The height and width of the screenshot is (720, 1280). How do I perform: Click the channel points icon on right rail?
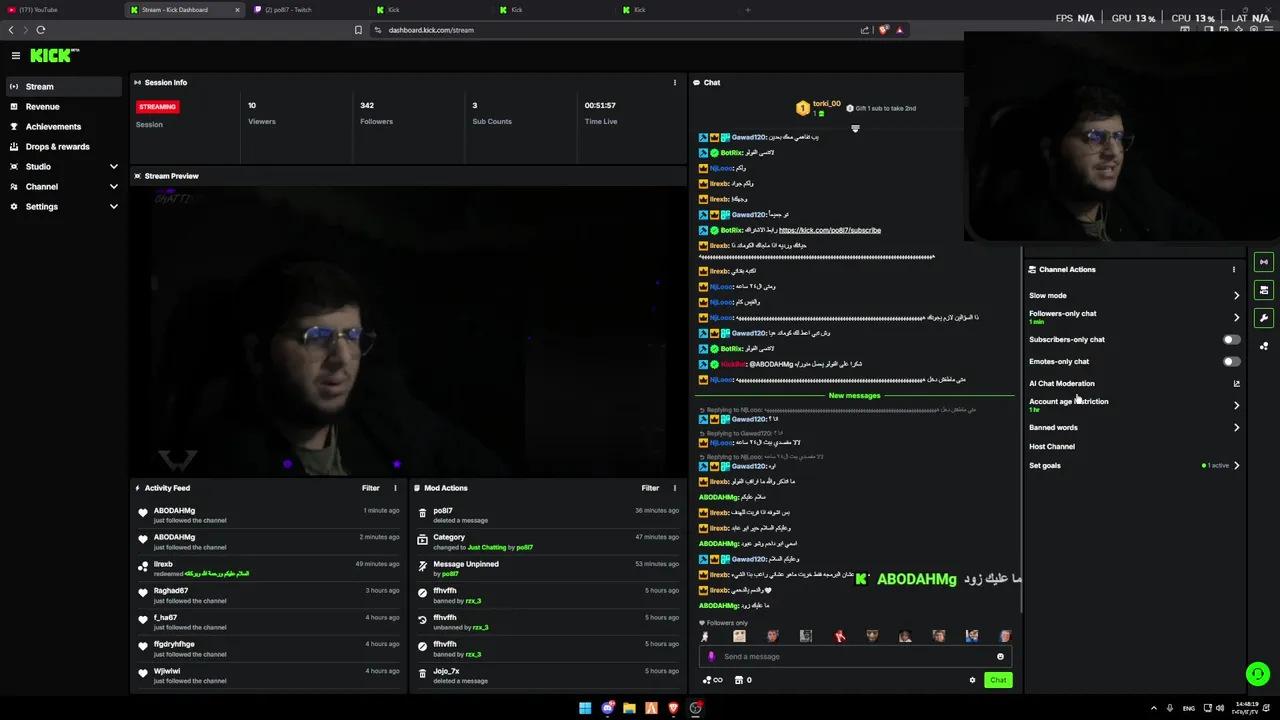point(1264,346)
